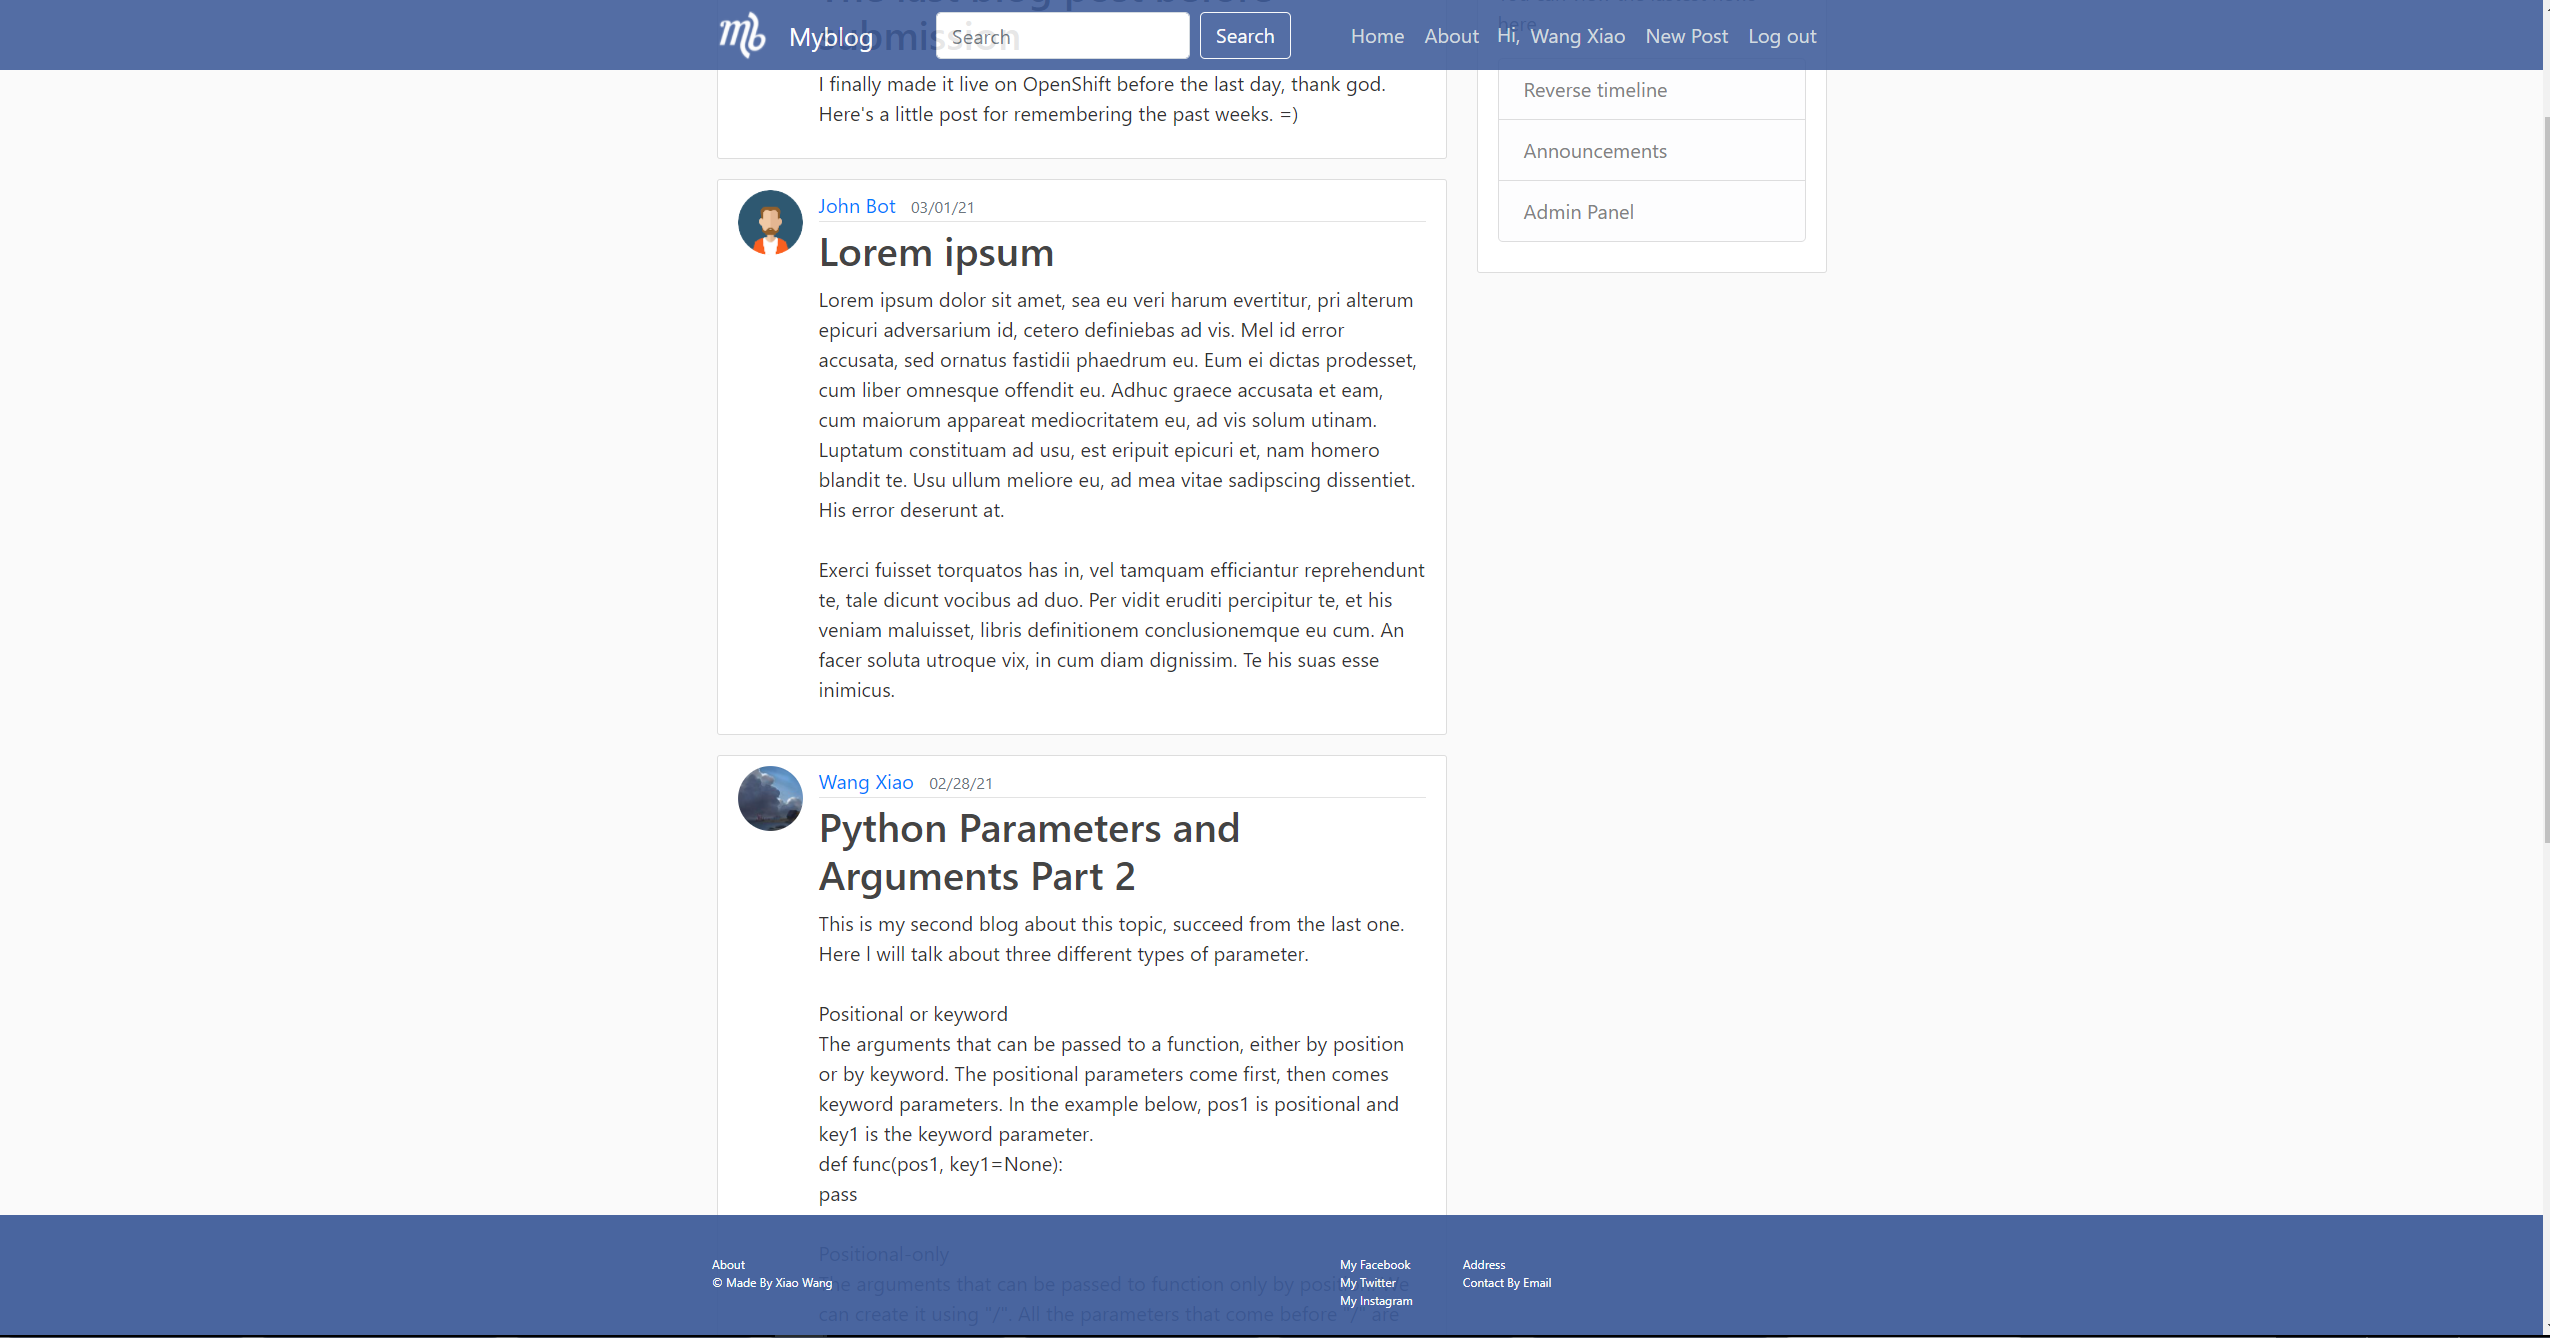Click the Myblog logo icon
This screenshot has height=1338, width=2550.
pos(741,35)
